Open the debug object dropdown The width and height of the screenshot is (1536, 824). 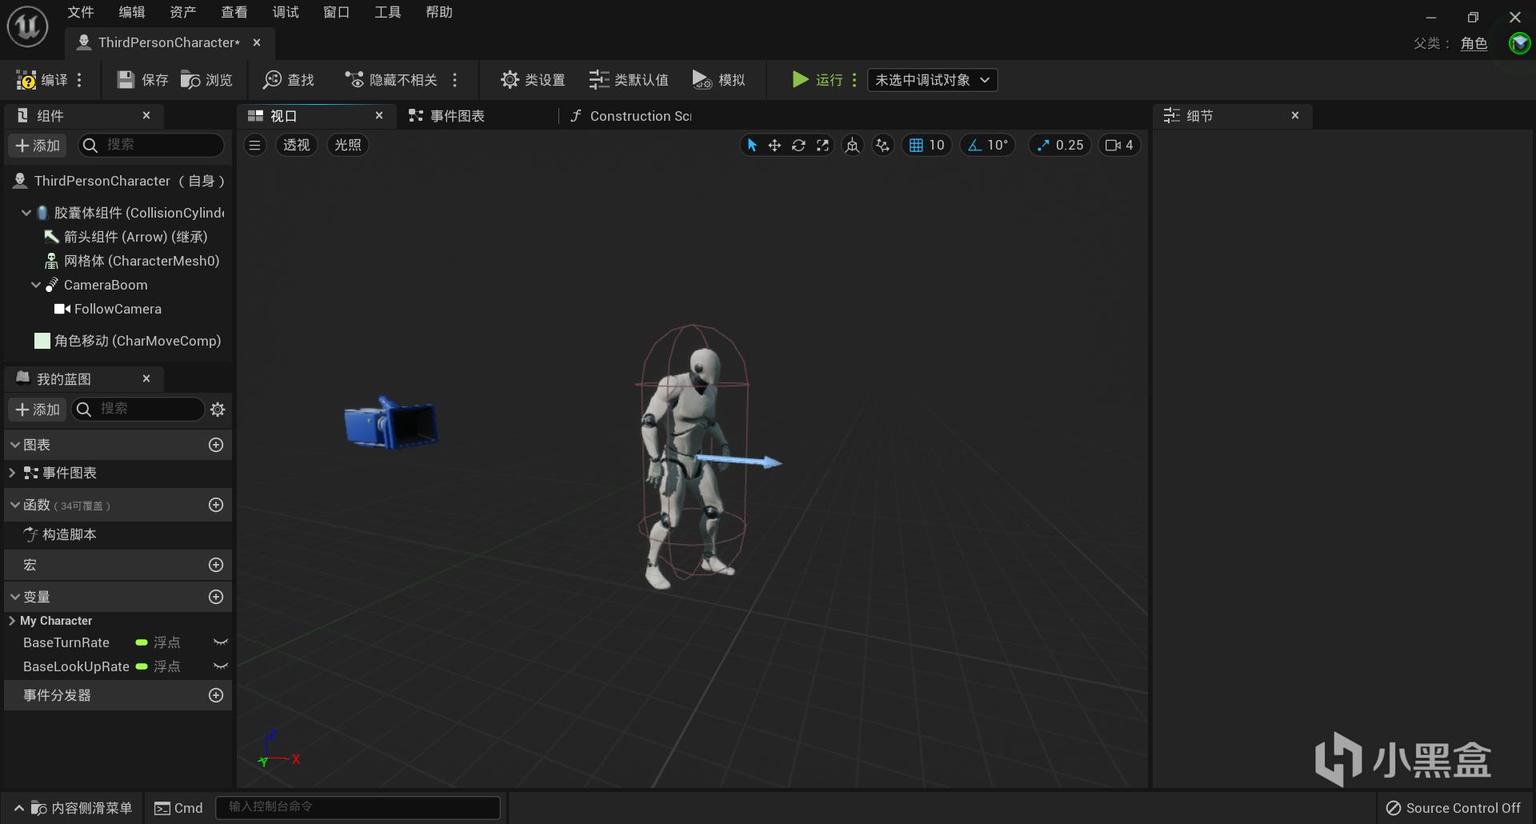coord(931,80)
